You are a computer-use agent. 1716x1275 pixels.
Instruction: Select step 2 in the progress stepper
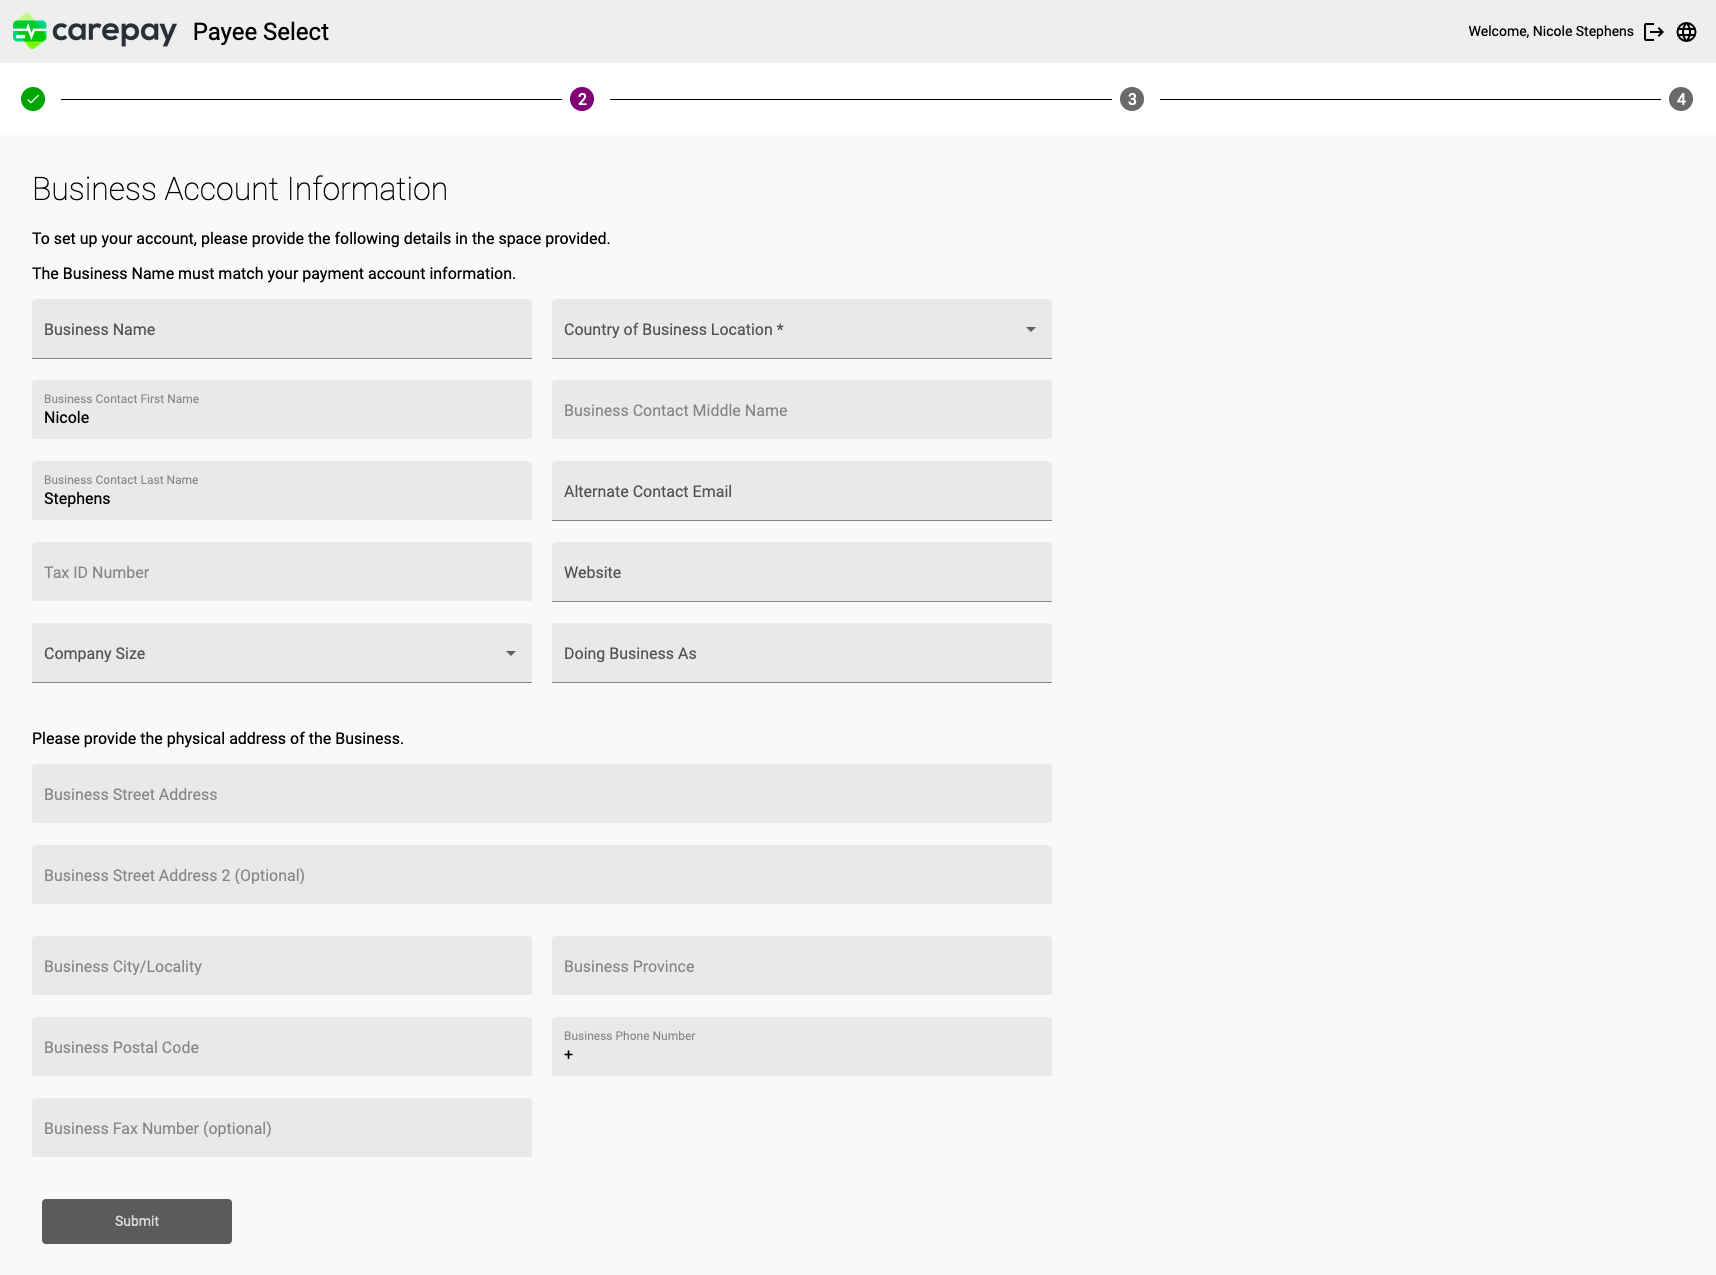(582, 99)
